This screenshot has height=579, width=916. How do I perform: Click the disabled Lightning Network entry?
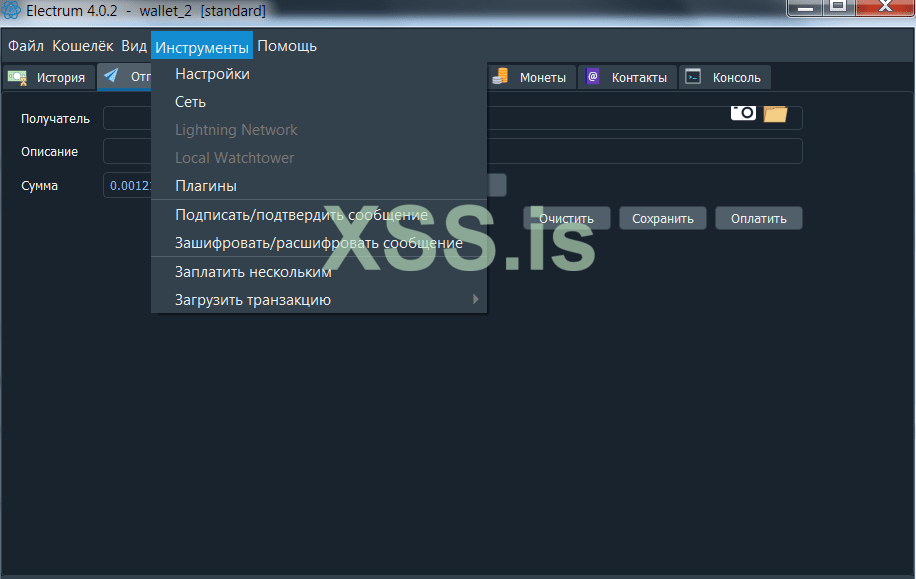tap(319, 130)
